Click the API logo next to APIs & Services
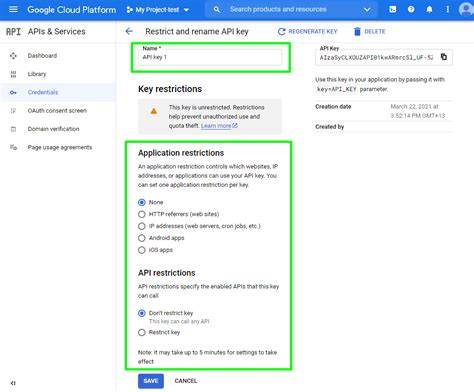 pos(13,32)
